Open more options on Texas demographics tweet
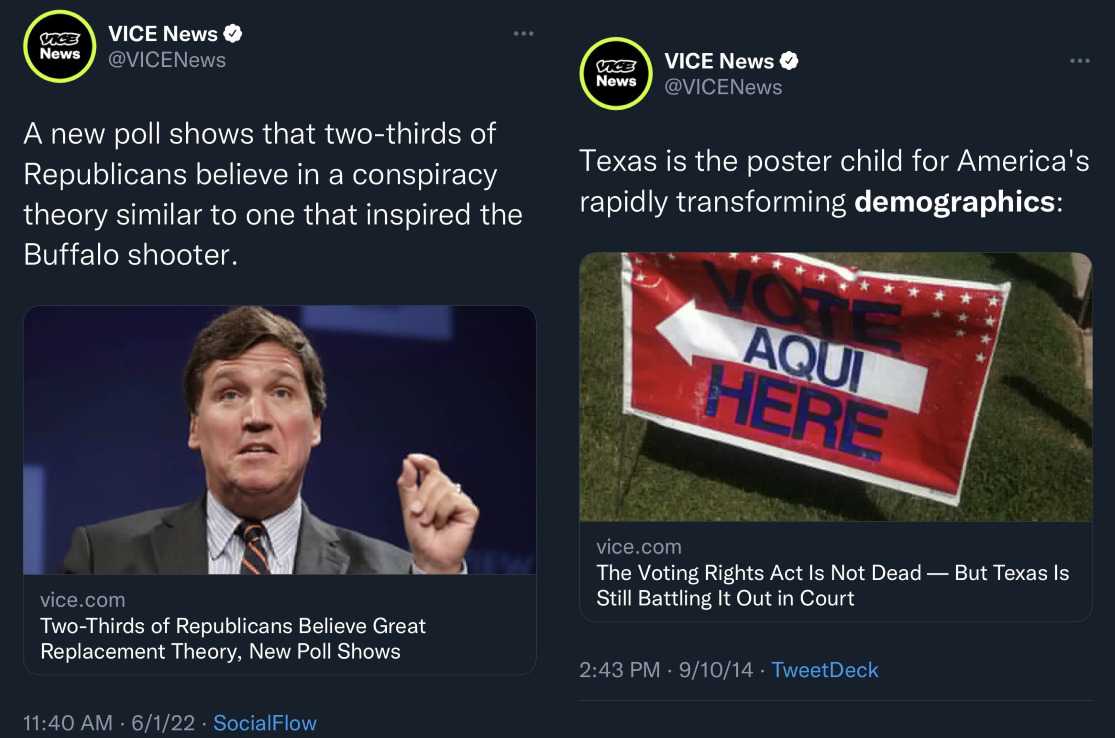Screen dimensions: 1115x738 [1079, 61]
